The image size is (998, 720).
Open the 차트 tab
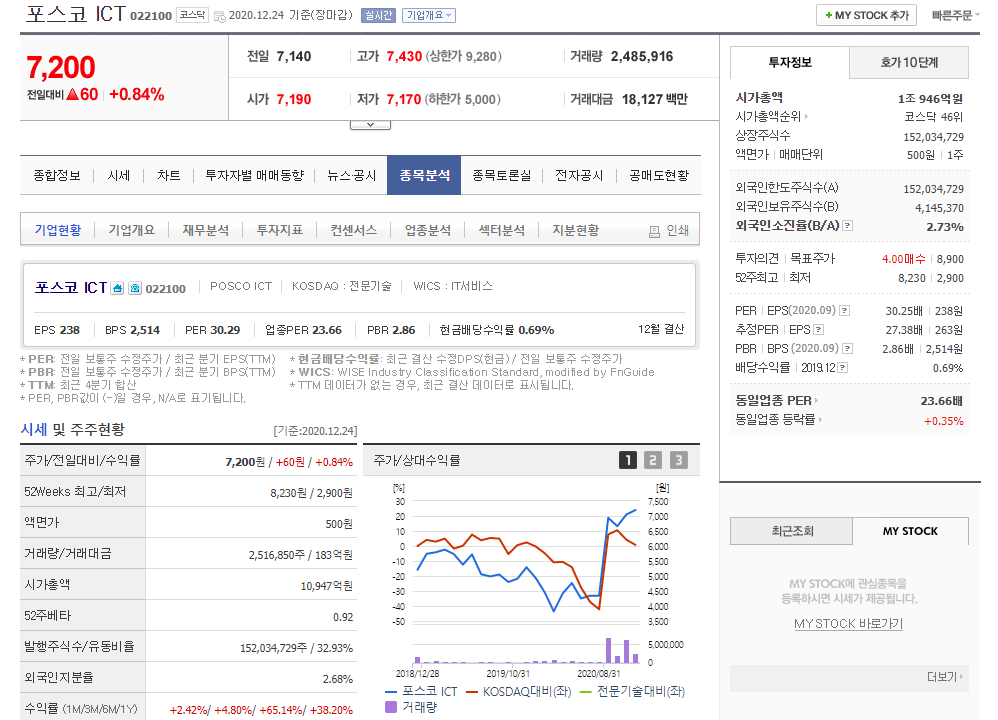(169, 176)
